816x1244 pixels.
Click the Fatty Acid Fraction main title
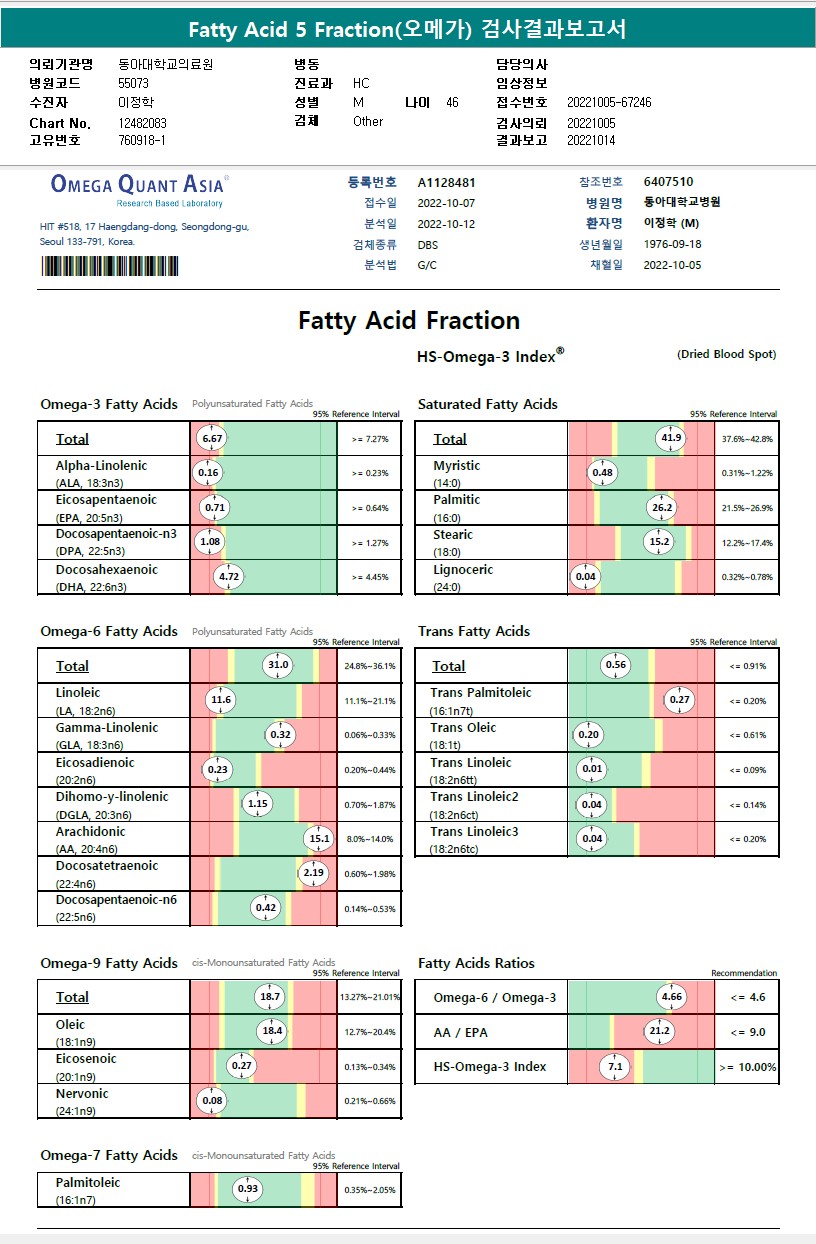(x=409, y=321)
